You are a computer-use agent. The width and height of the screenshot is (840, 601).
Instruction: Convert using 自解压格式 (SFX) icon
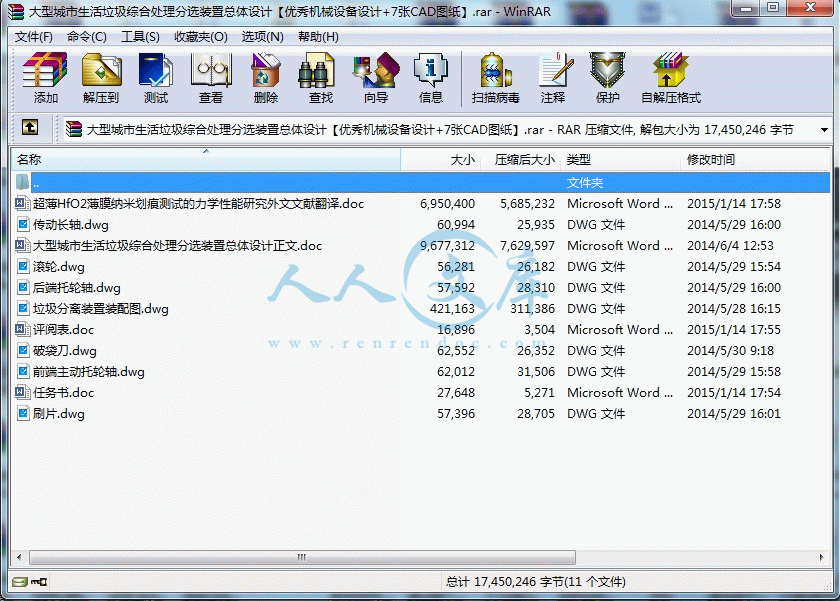[671, 78]
